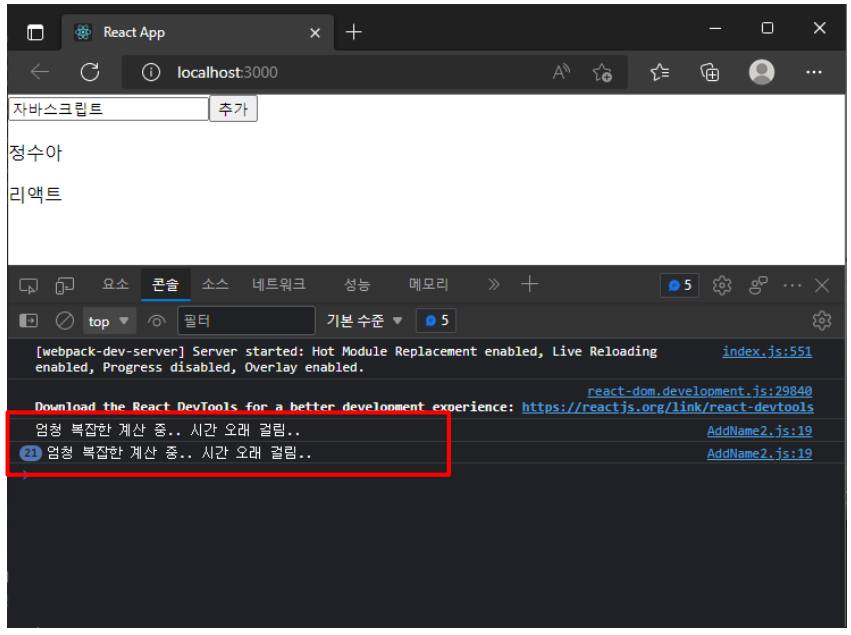
Task: Open the vertical tabs panel icon
Action: click(35, 33)
